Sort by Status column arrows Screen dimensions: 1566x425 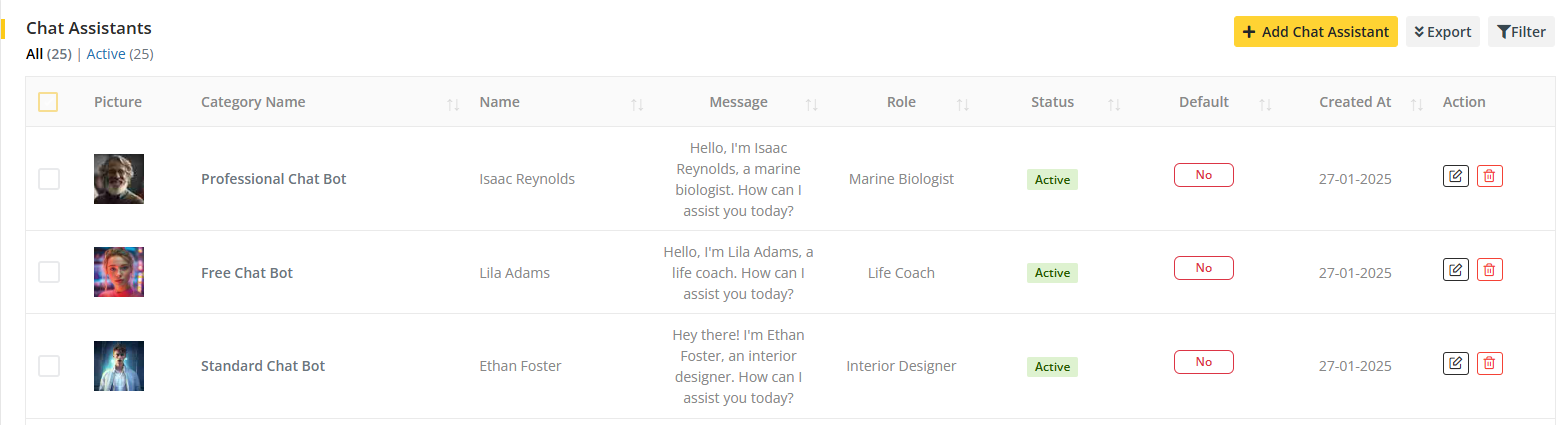[1114, 103]
